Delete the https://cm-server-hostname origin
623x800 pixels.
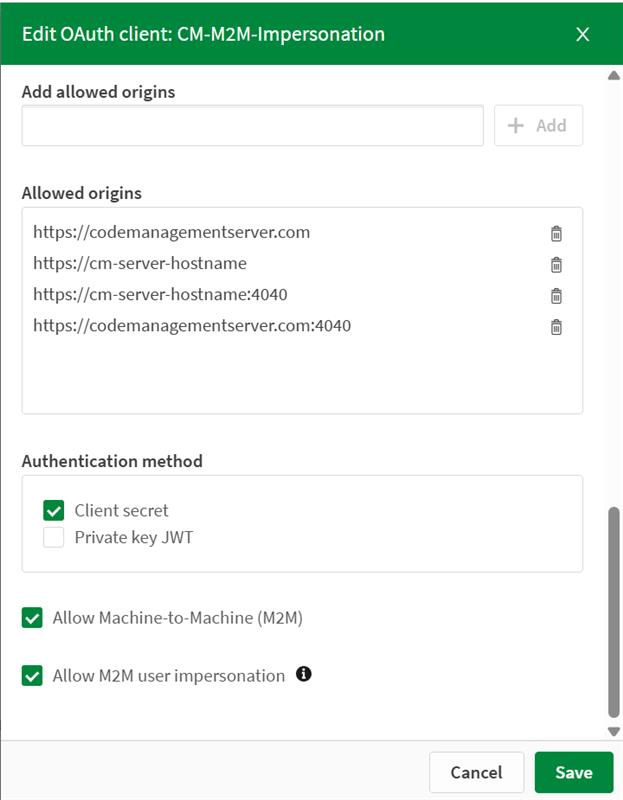(x=556, y=264)
